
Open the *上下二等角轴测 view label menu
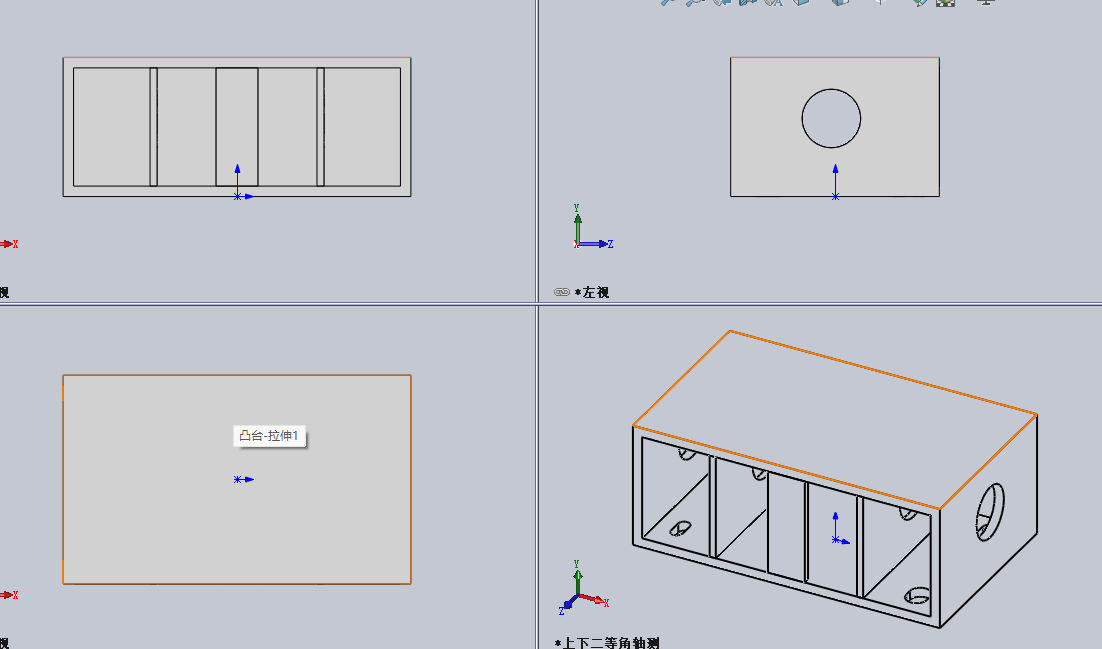tap(610, 642)
